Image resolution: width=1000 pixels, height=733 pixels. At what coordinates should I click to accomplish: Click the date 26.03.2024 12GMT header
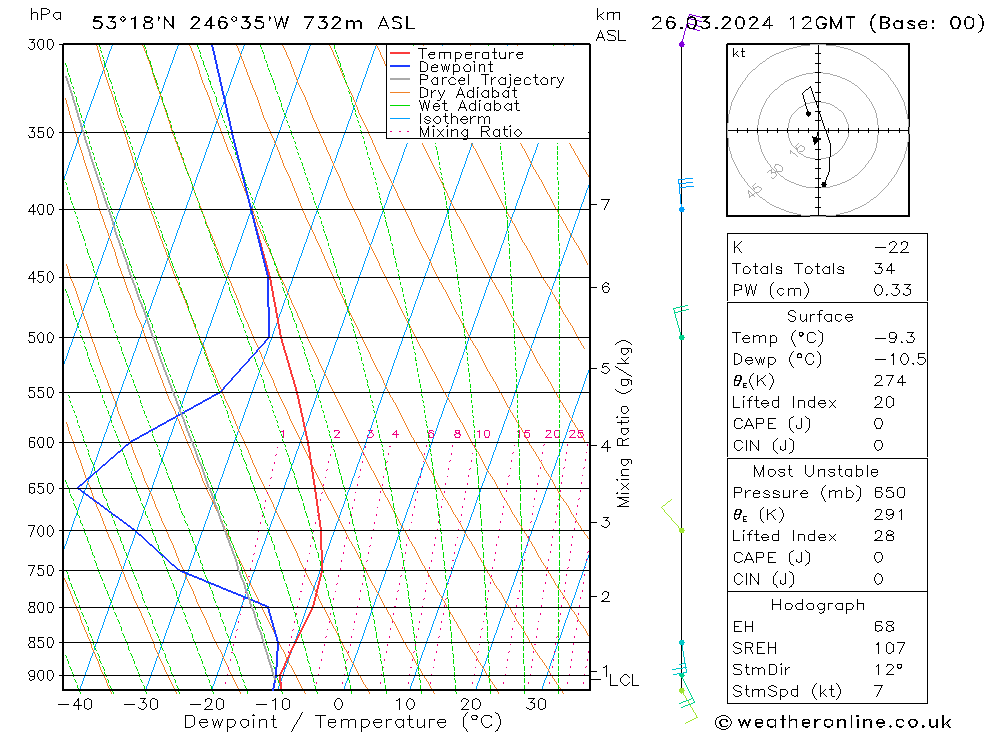coord(753,23)
